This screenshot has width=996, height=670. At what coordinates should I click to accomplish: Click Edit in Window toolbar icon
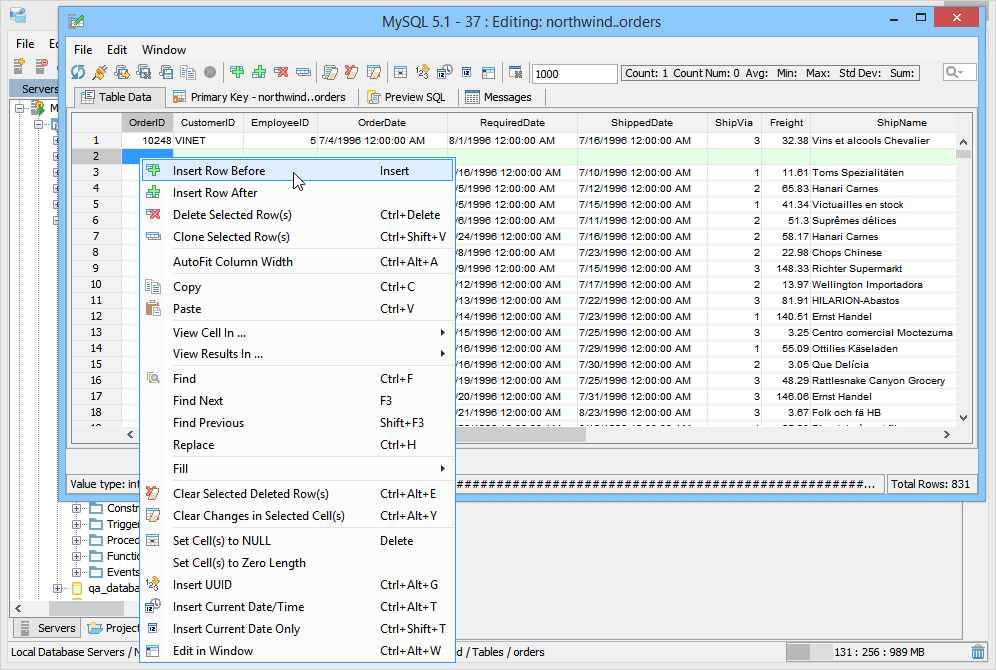coord(488,72)
